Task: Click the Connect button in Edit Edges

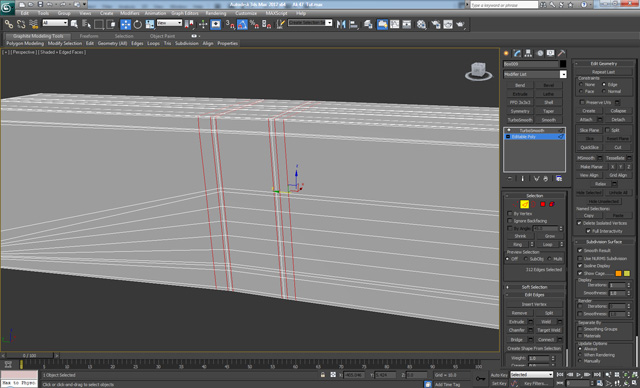Action: 546,339
